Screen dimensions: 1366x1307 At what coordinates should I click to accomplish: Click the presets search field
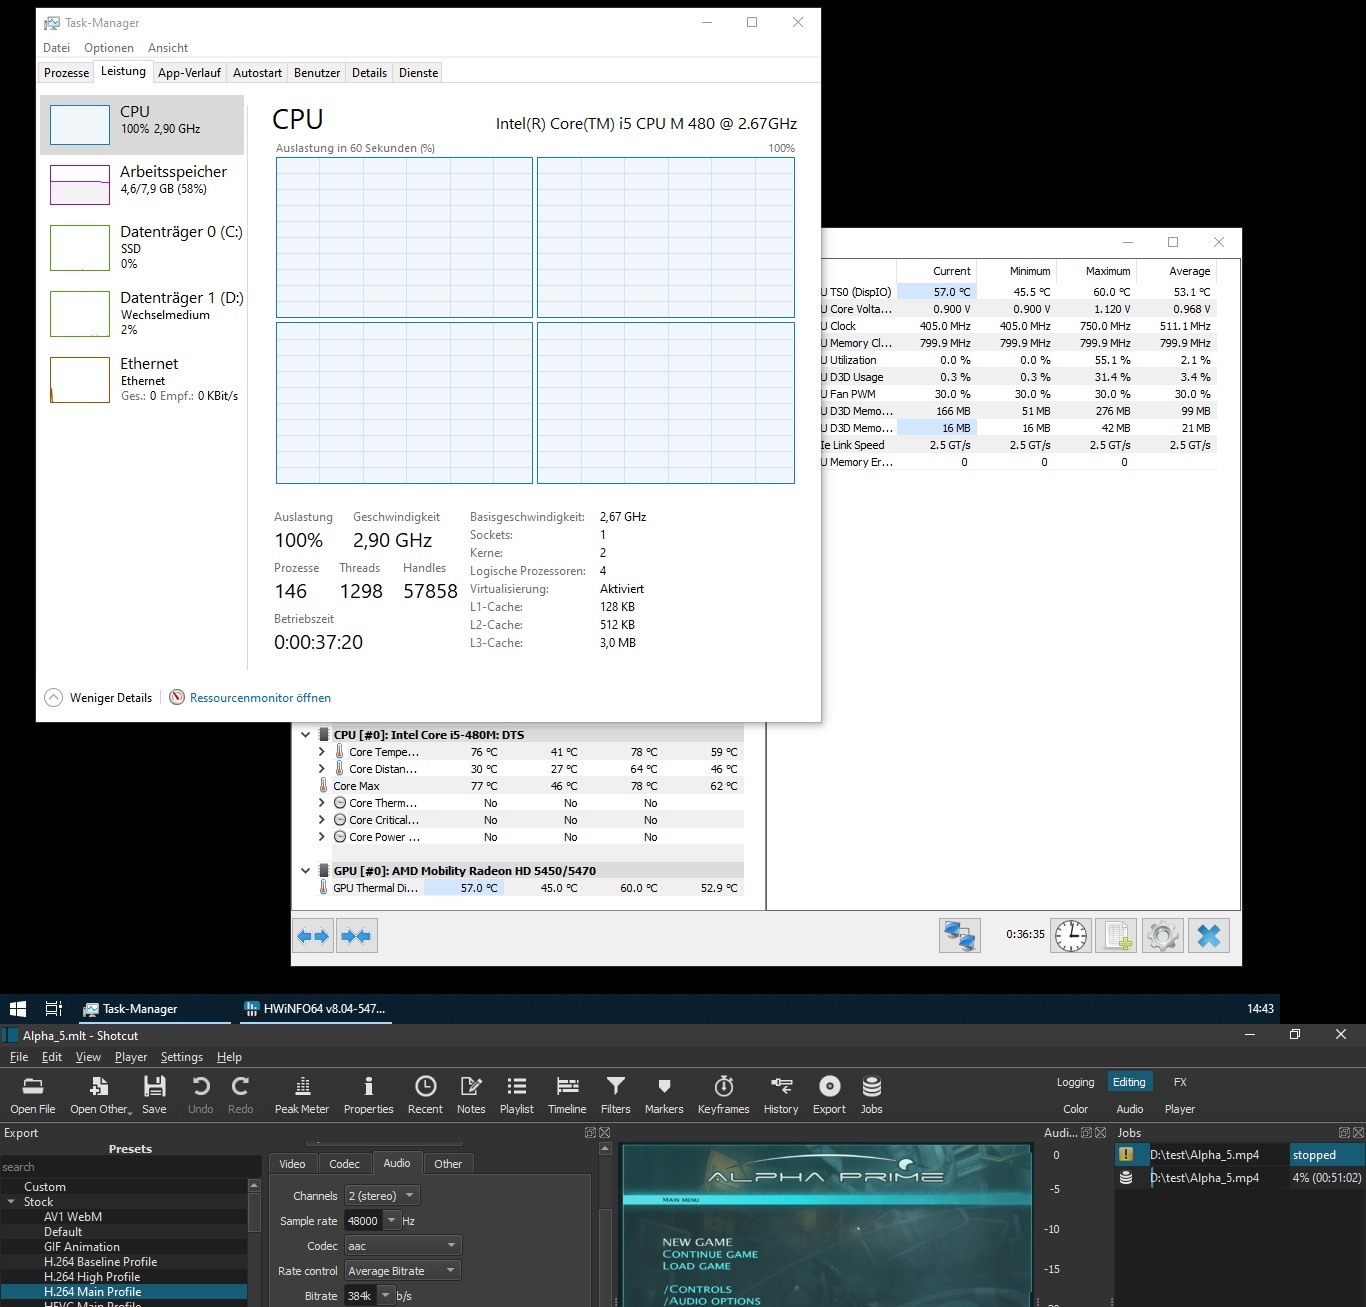(130, 1167)
